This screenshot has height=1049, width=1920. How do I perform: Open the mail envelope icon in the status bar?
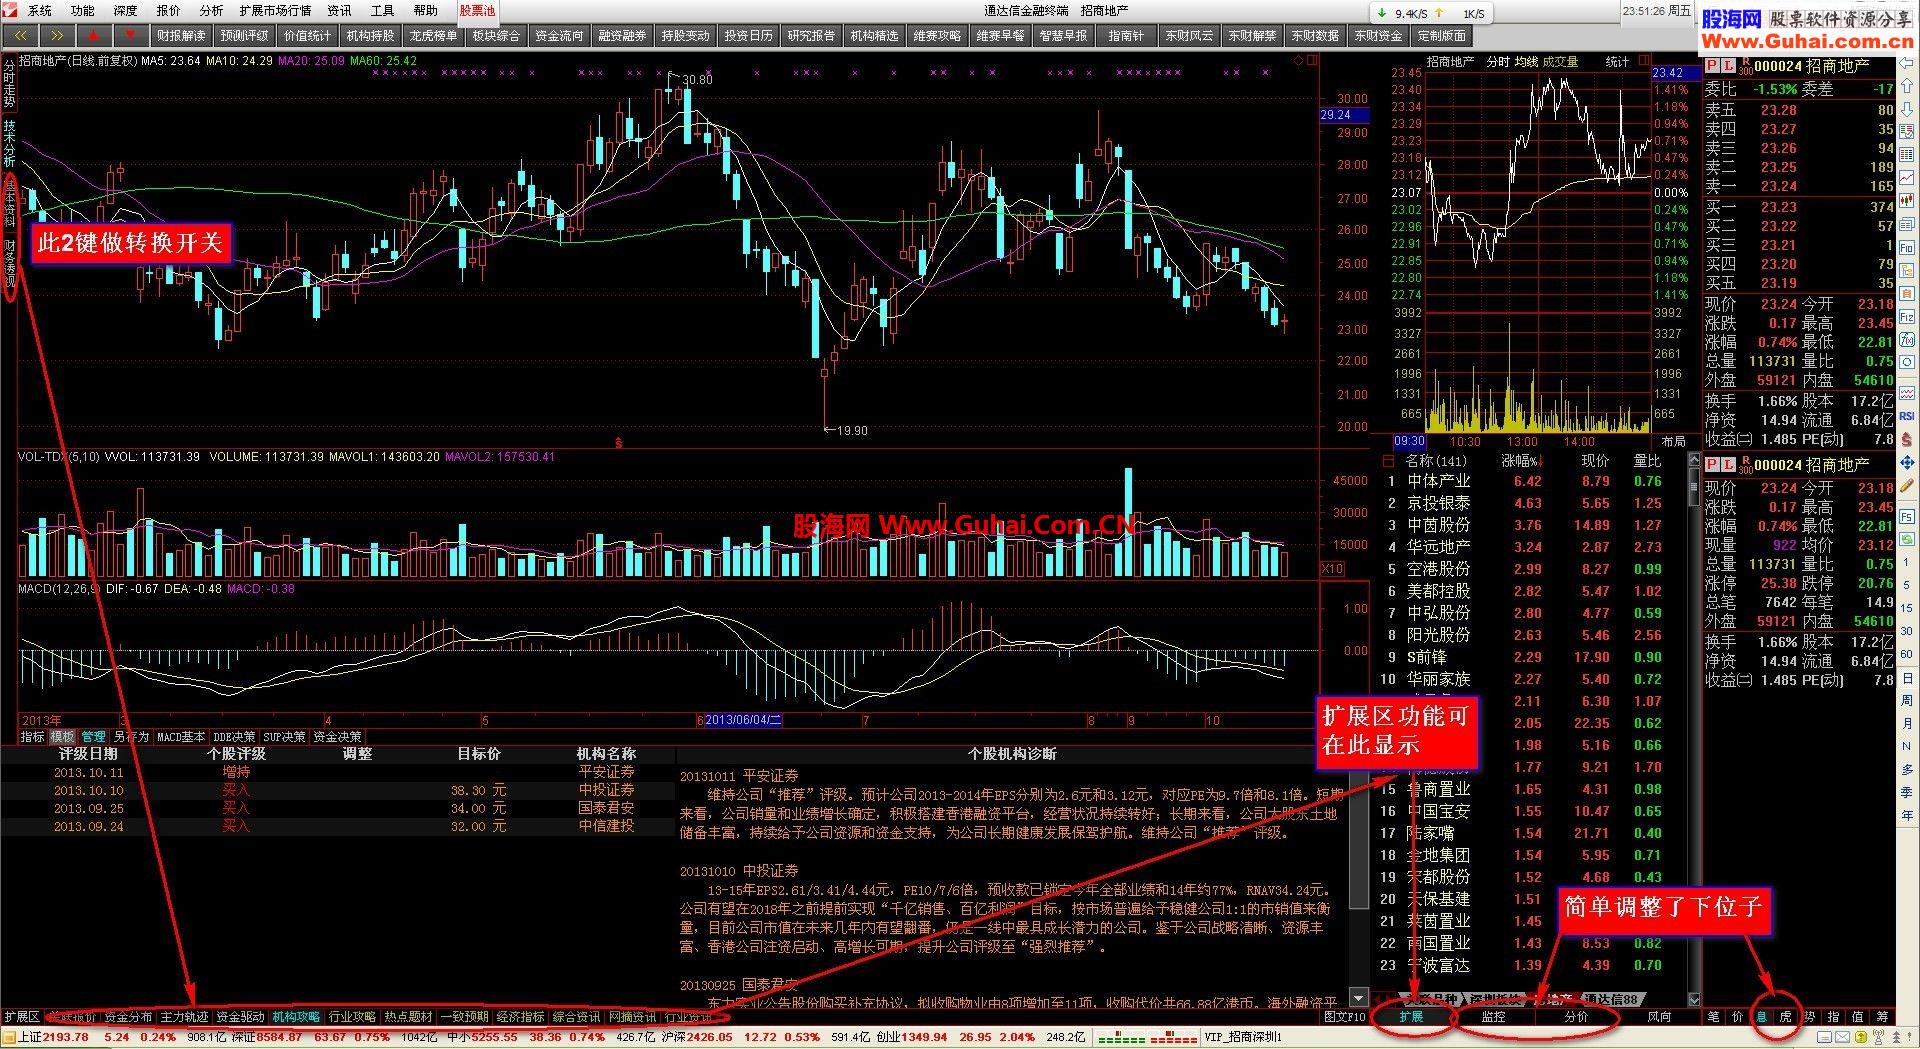pyautogui.click(x=1842, y=1038)
